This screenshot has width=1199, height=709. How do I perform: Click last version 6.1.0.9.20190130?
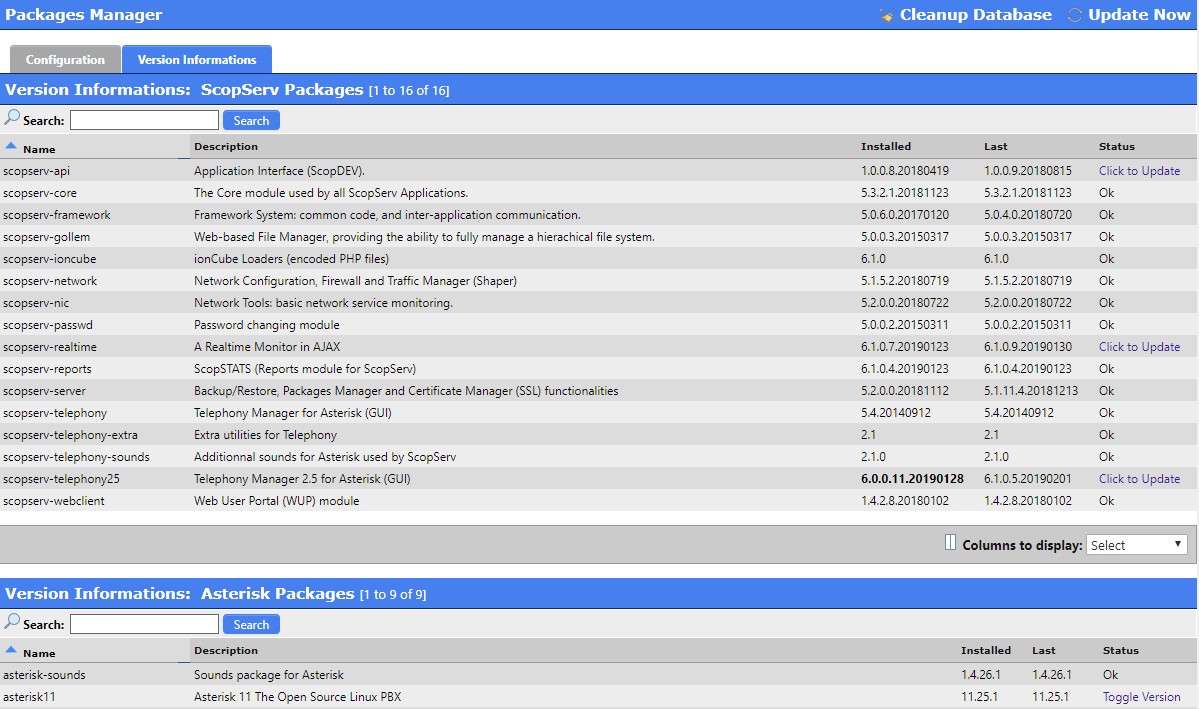pos(1028,346)
